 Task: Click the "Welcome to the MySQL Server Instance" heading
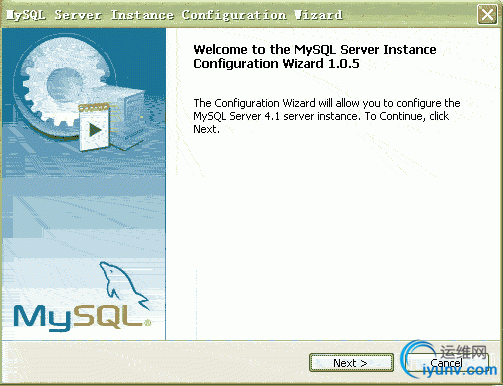[315, 50]
